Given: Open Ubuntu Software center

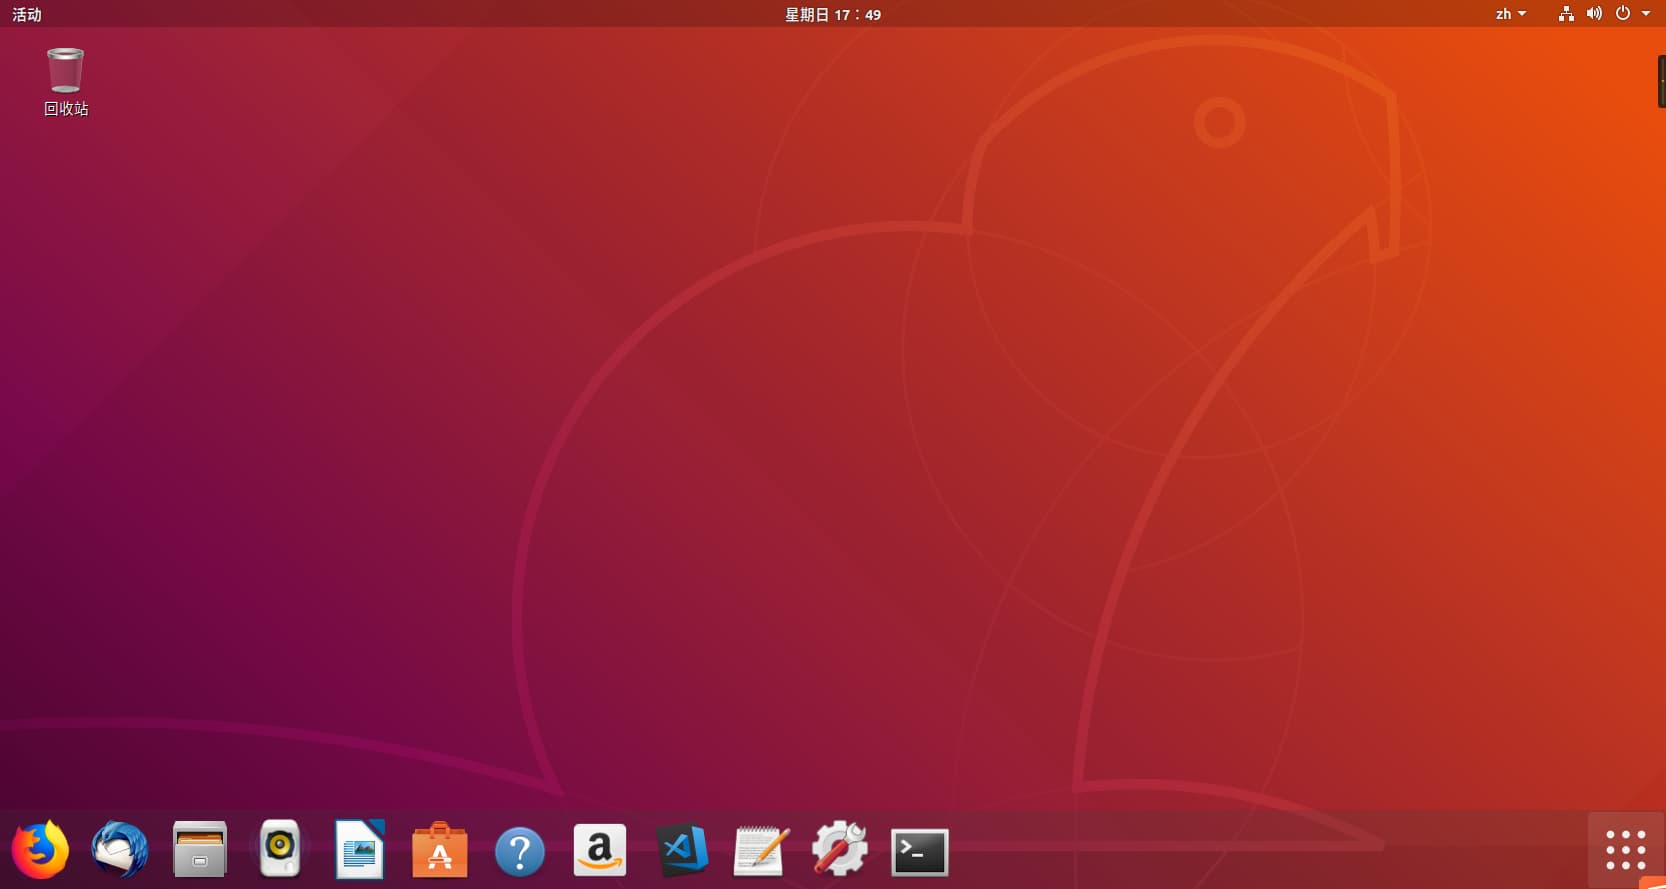Looking at the screenshot, I should [440, 850].
